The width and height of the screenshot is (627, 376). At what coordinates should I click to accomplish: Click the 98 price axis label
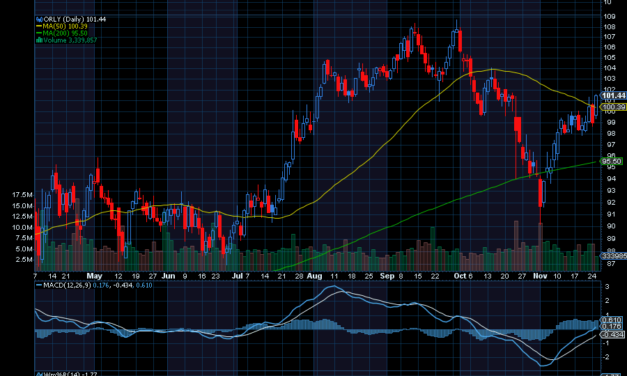(x=611, y=134)
